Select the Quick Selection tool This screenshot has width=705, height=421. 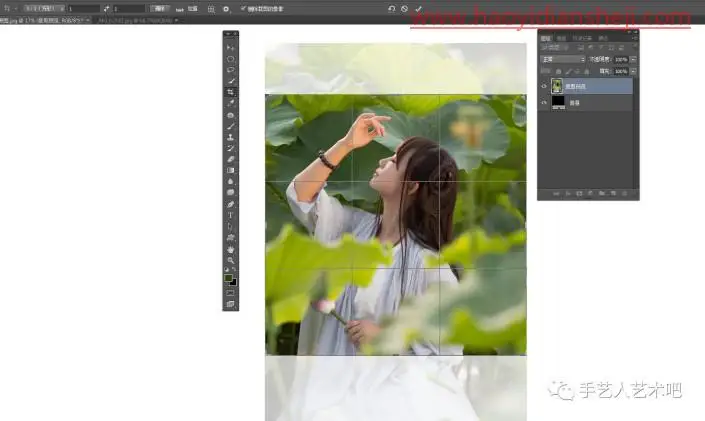pos(231,81)
